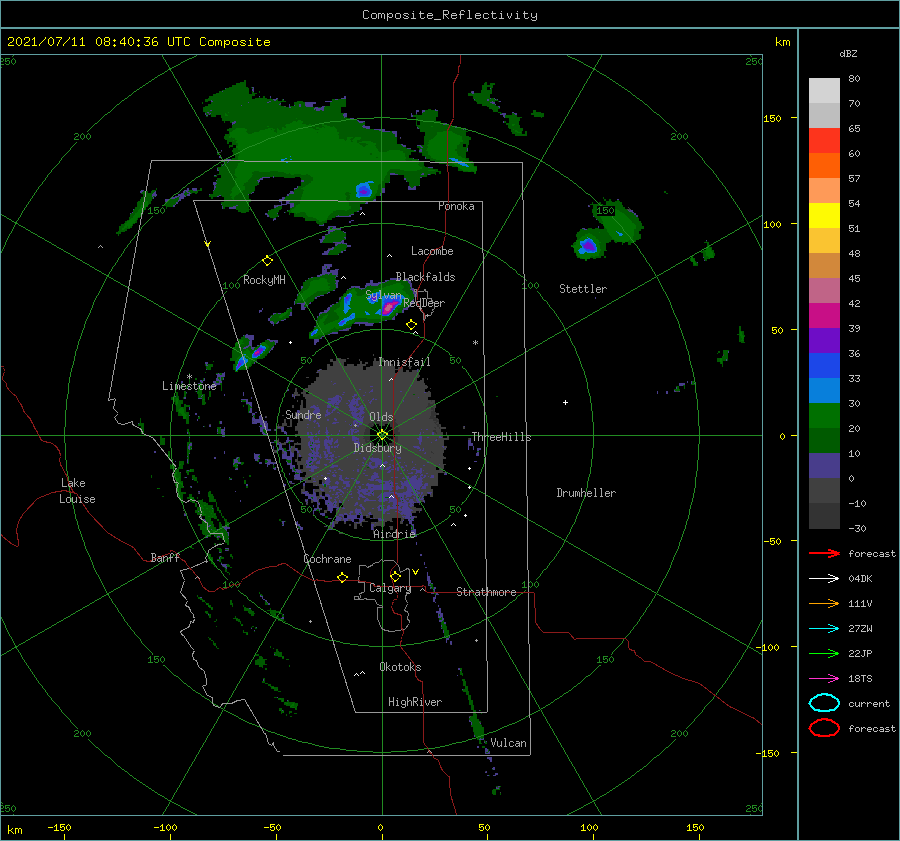Click the 04DK legend label
900x841 pixels.
[860, 579]
